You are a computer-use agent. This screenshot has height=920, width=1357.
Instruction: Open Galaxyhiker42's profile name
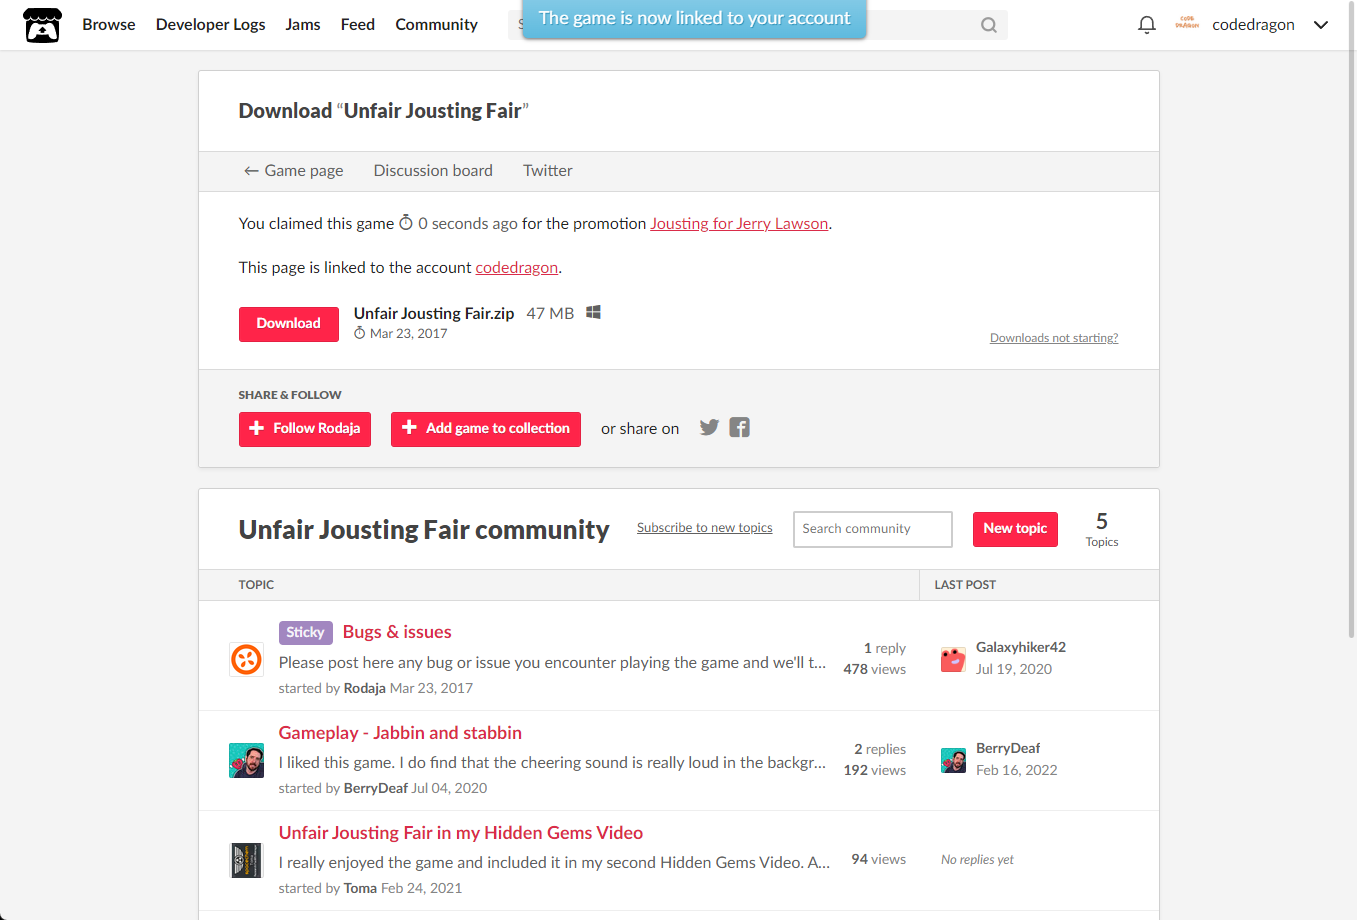point(1021,647)
